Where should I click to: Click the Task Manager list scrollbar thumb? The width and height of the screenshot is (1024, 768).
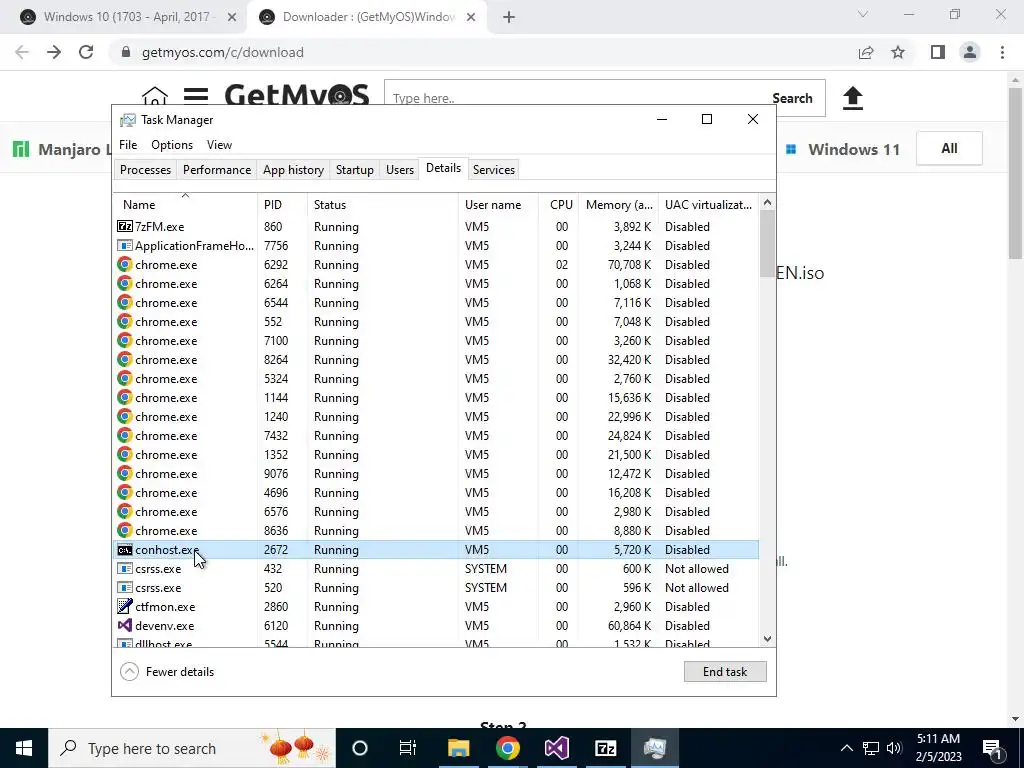pyautogui.click(x=767, y=244)
